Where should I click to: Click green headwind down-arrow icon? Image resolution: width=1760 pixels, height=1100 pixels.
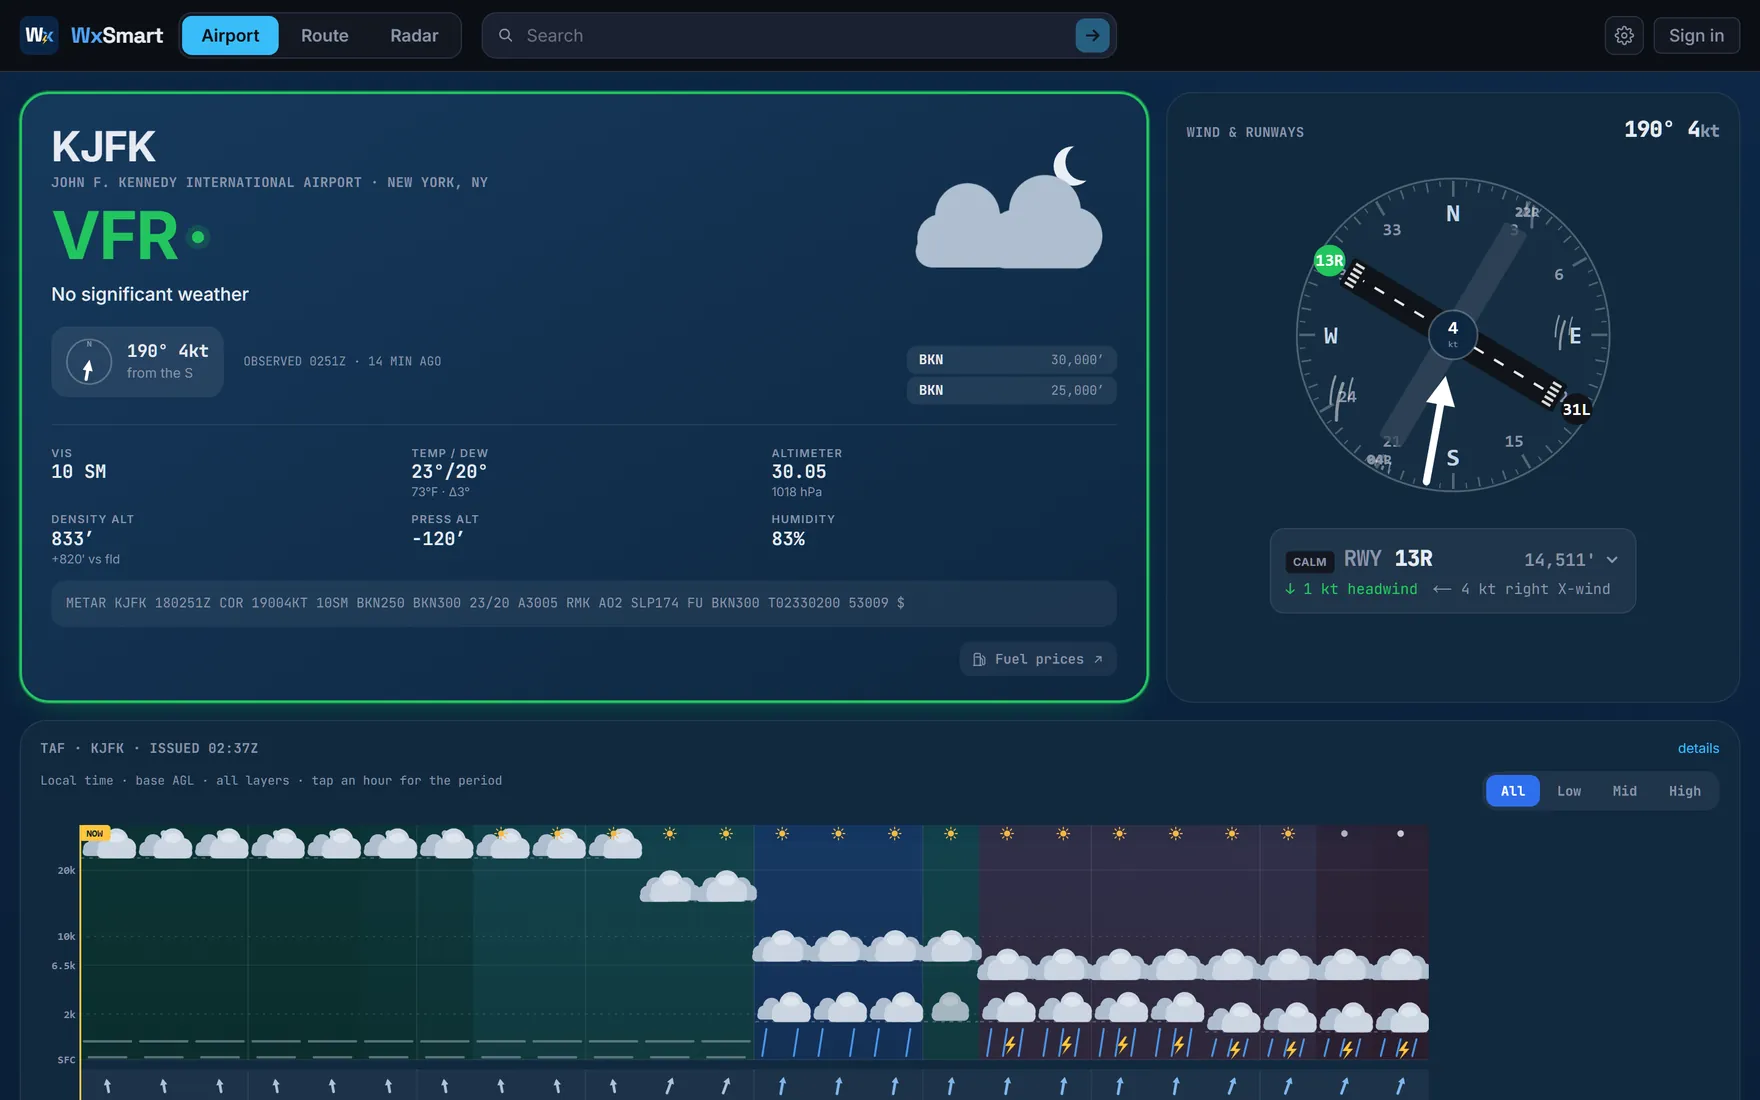point(1290,589)
